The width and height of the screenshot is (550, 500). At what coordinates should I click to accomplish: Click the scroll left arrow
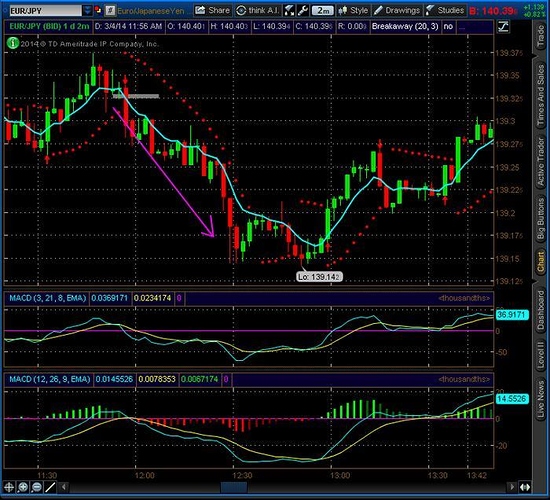click(64, 487)
